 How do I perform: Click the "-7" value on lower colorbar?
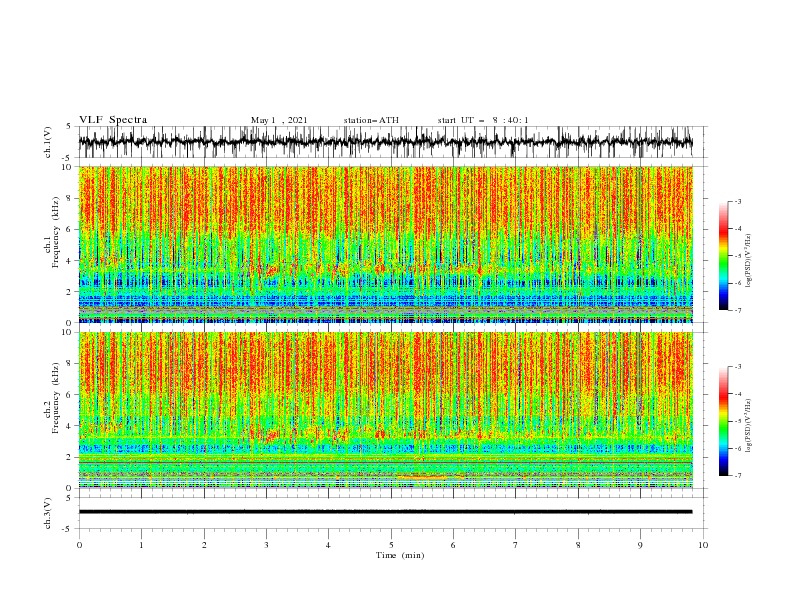click(737, 475)
